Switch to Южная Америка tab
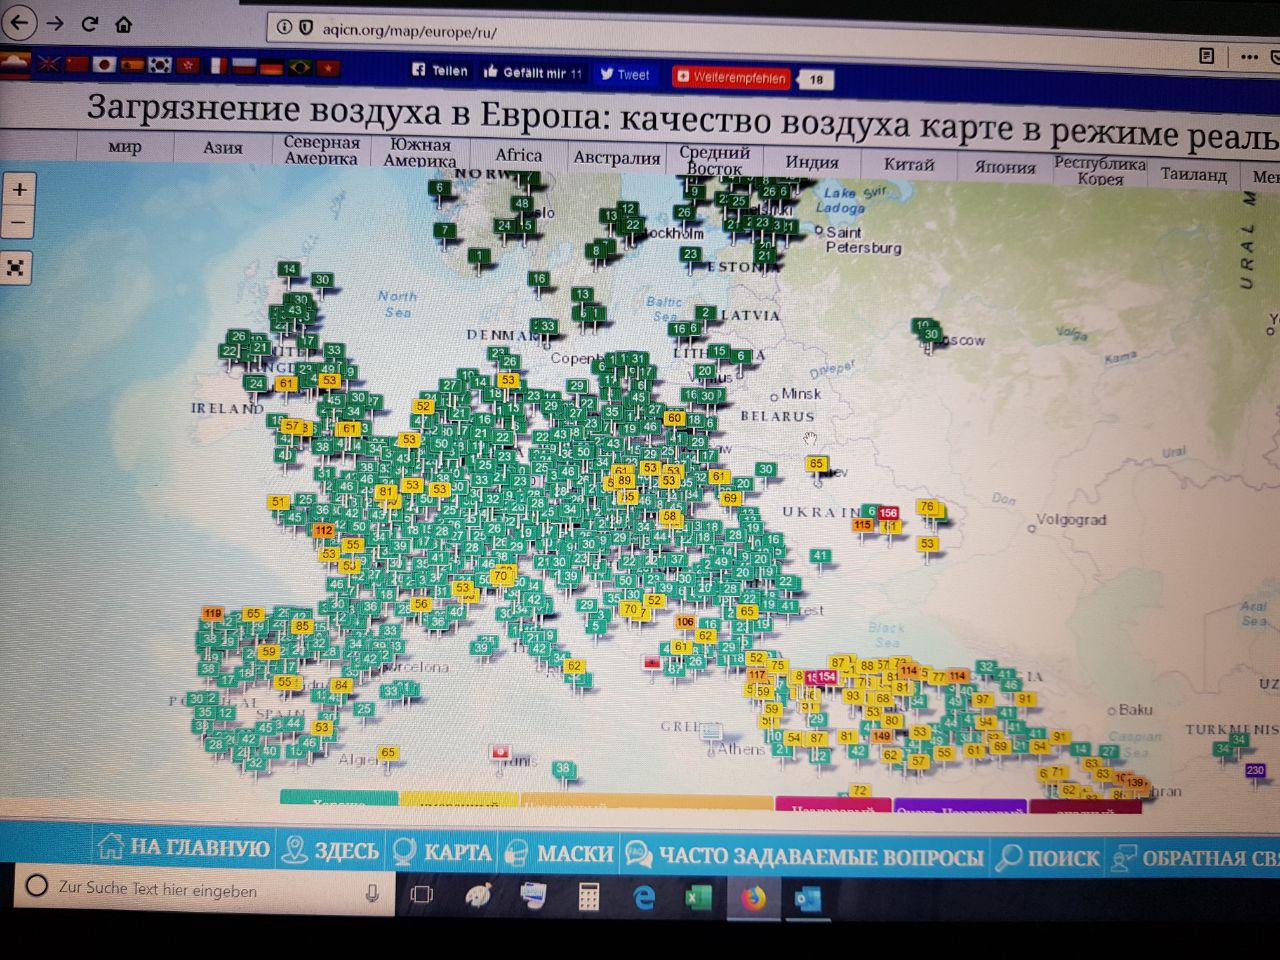 420,151
